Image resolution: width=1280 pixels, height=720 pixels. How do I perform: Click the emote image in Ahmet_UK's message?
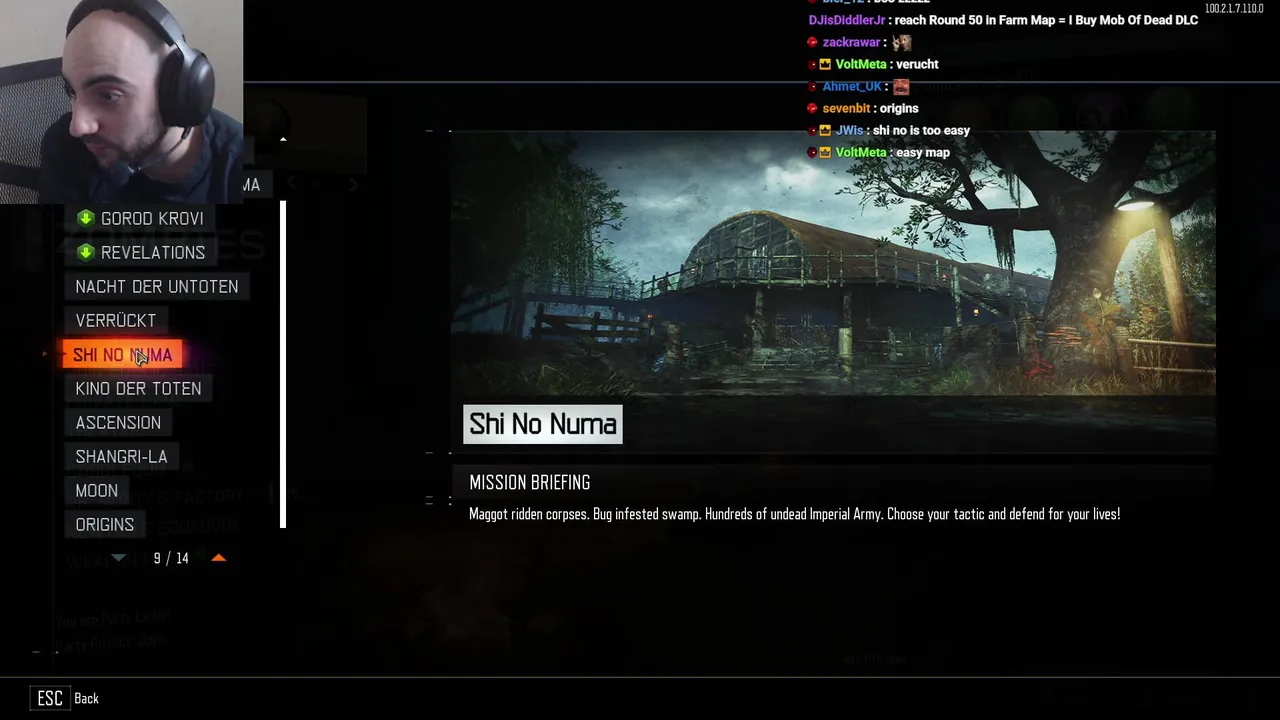(x=901, y=86)
